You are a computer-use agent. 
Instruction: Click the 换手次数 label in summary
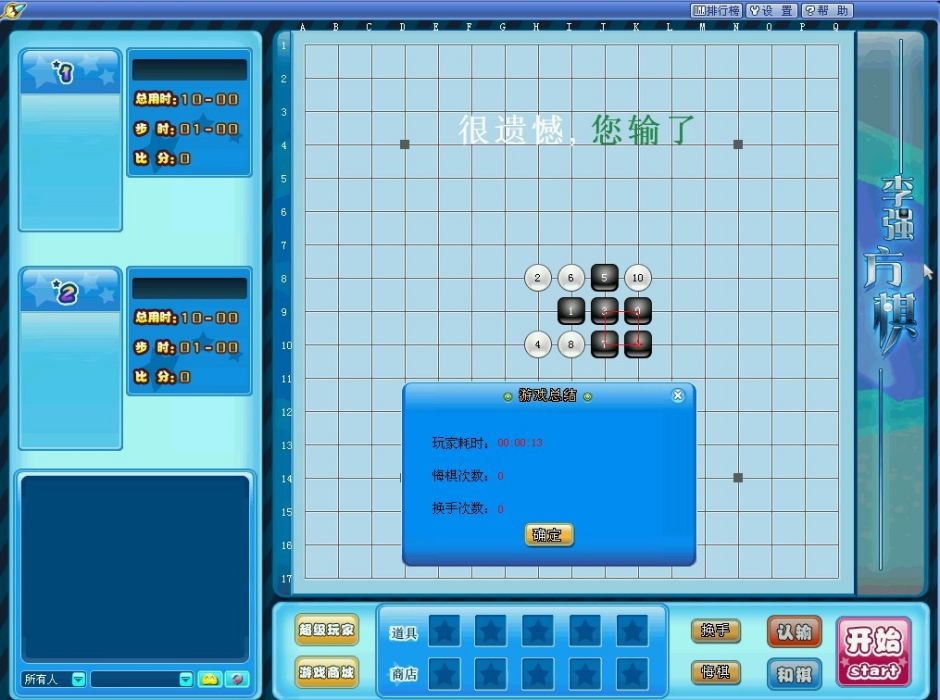click(x=460, y=508)
